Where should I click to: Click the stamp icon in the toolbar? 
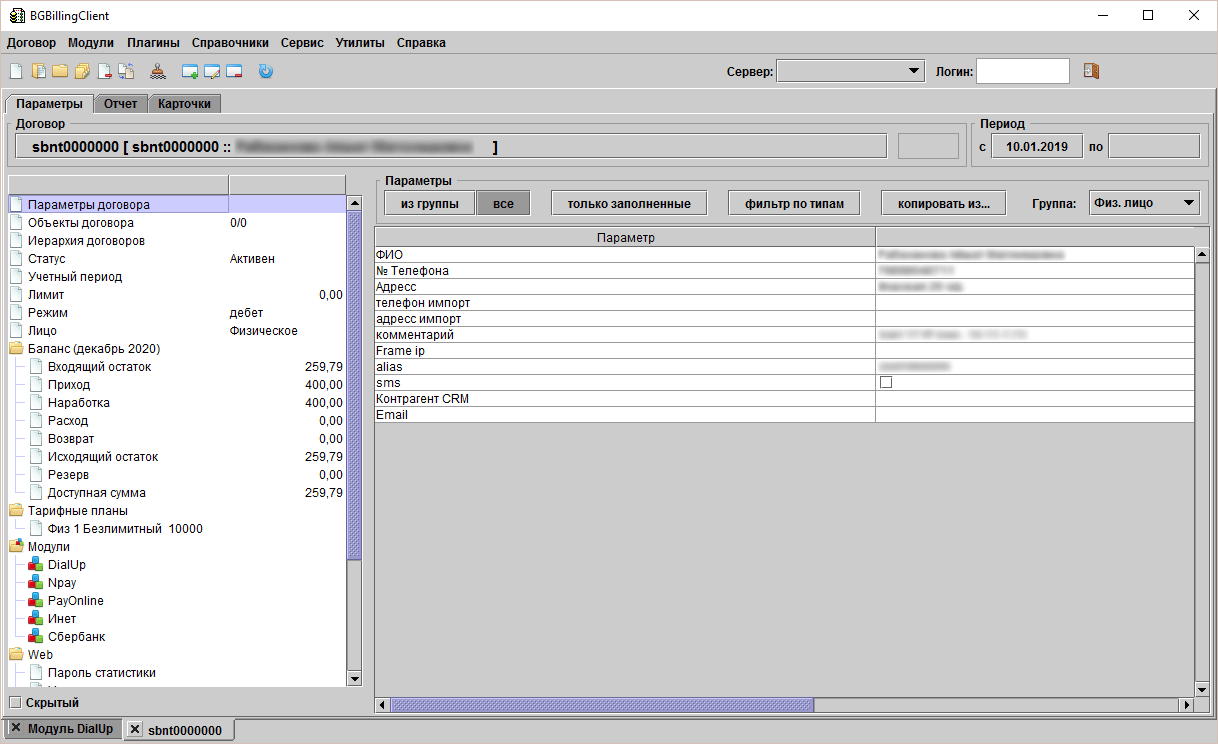[158, 71]
